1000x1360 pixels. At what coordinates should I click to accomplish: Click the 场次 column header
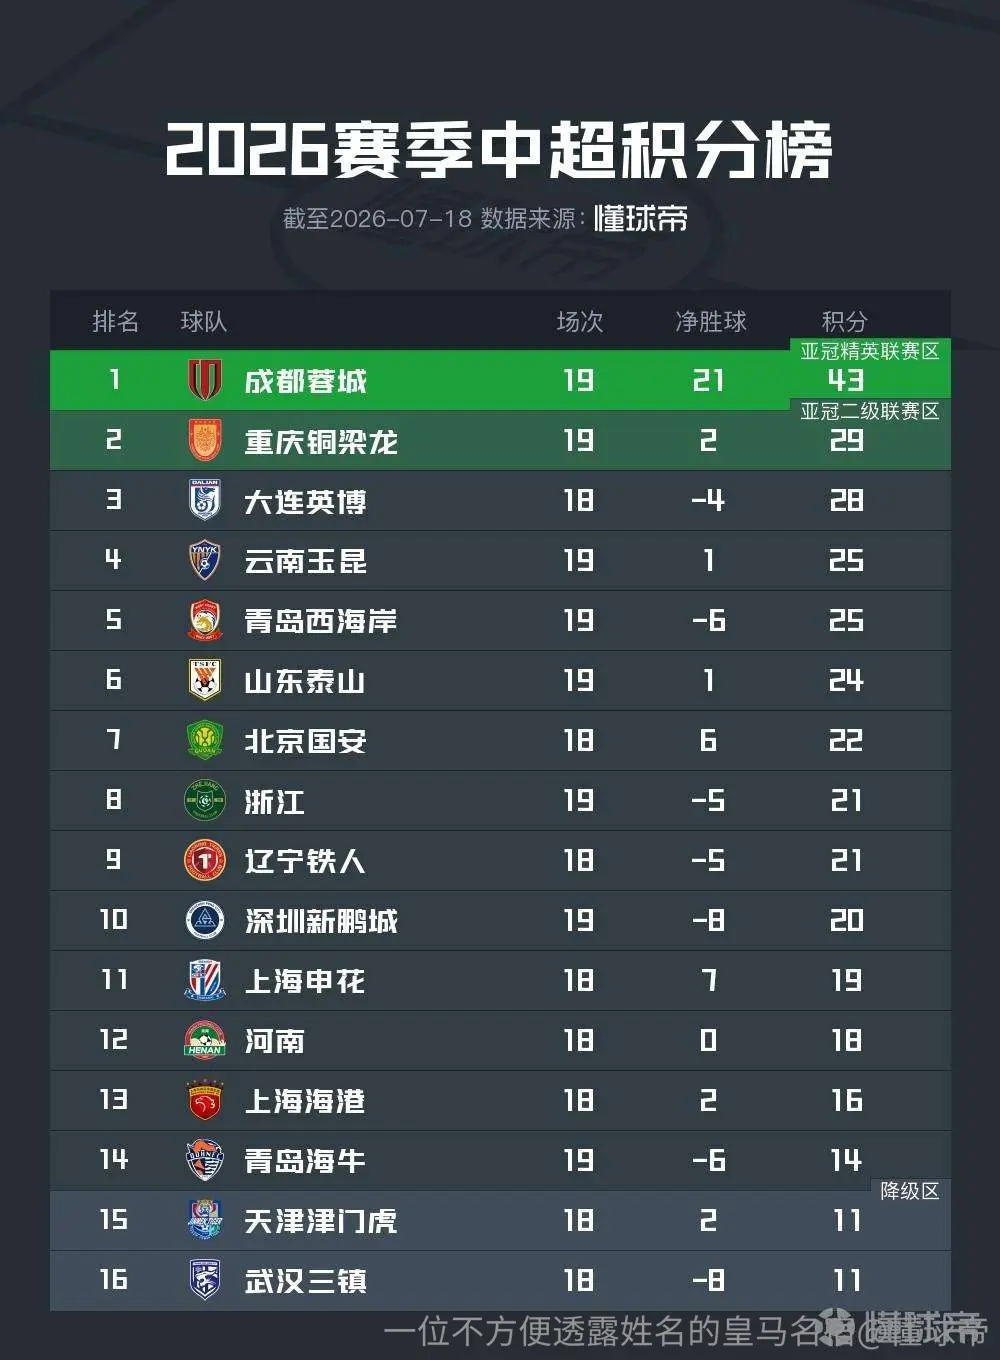coord(580,322)
